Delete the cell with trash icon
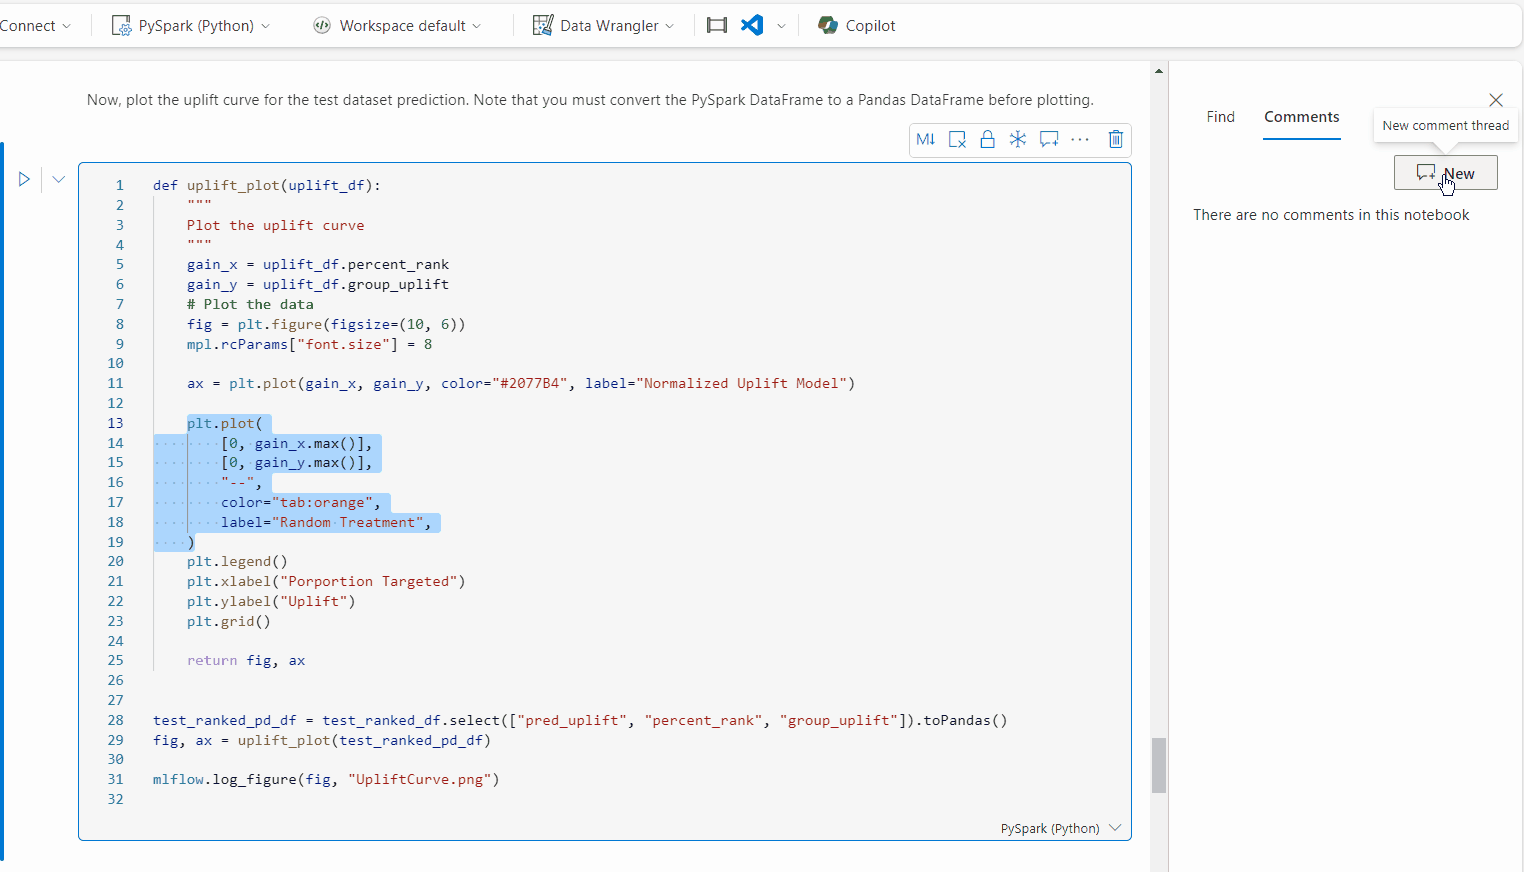1524x872 pixels. pyautogui.click(x=1116, y=139)
